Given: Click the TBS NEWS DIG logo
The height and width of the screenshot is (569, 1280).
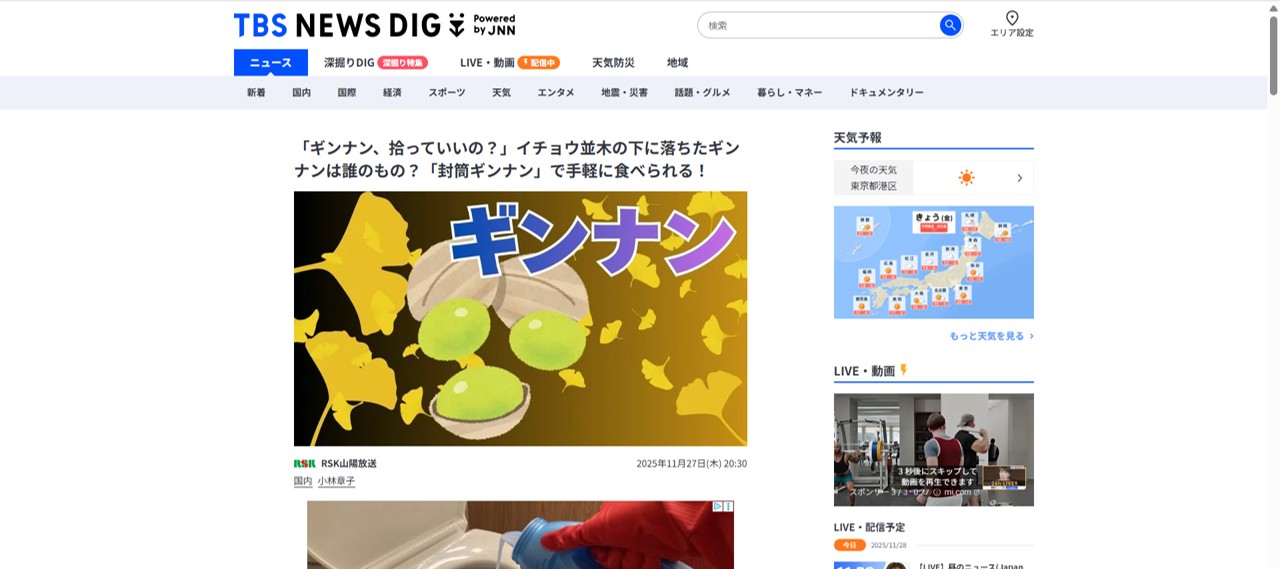Looking at the screenshot, I should 375,25.
